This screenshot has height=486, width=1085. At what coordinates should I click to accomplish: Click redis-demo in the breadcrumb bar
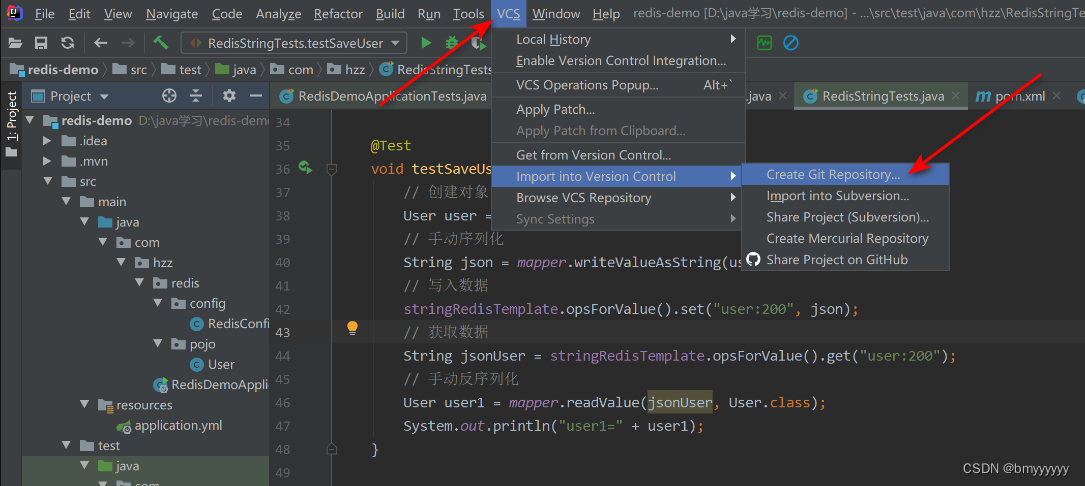pyautogui.click(x=53, y=69)
